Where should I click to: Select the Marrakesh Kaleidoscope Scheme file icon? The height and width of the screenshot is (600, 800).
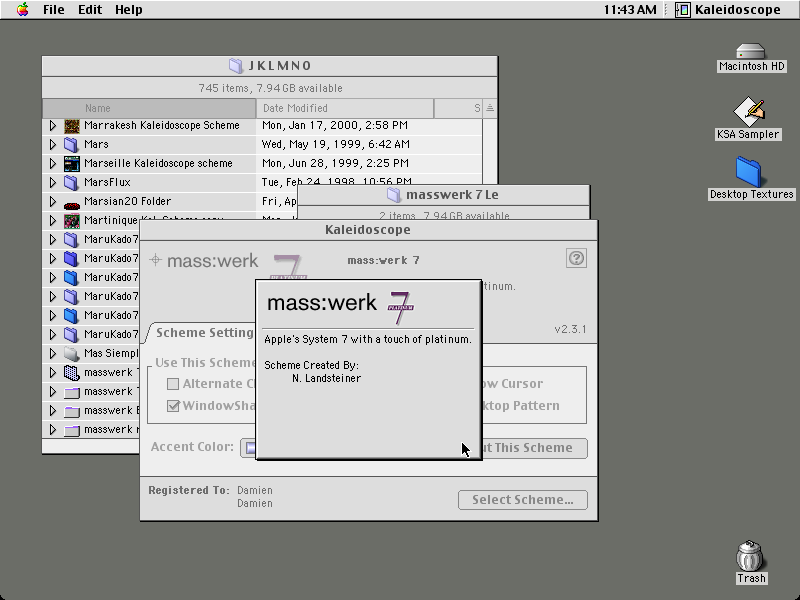point(72,126)
